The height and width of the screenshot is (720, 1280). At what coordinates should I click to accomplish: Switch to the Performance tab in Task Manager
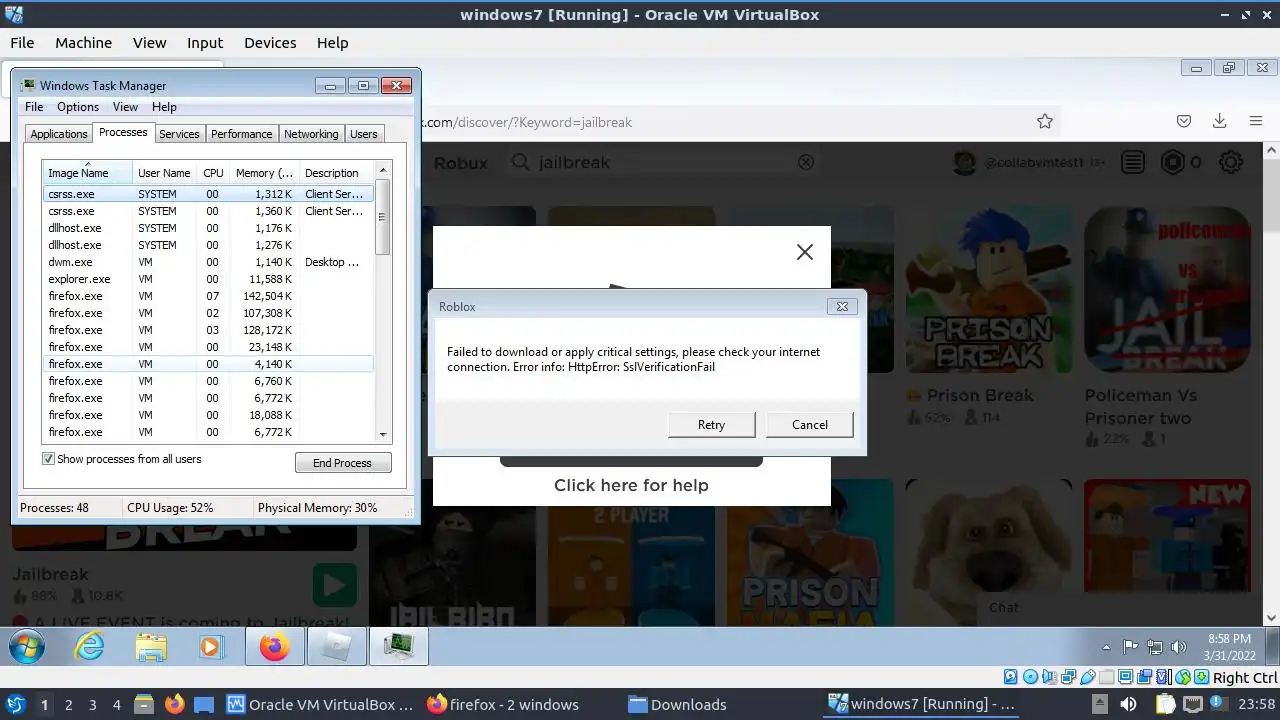tap(241, 134)
